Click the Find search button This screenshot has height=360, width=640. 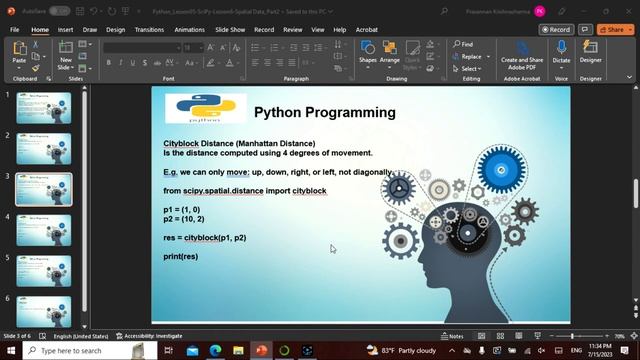[x=463, y=44]
